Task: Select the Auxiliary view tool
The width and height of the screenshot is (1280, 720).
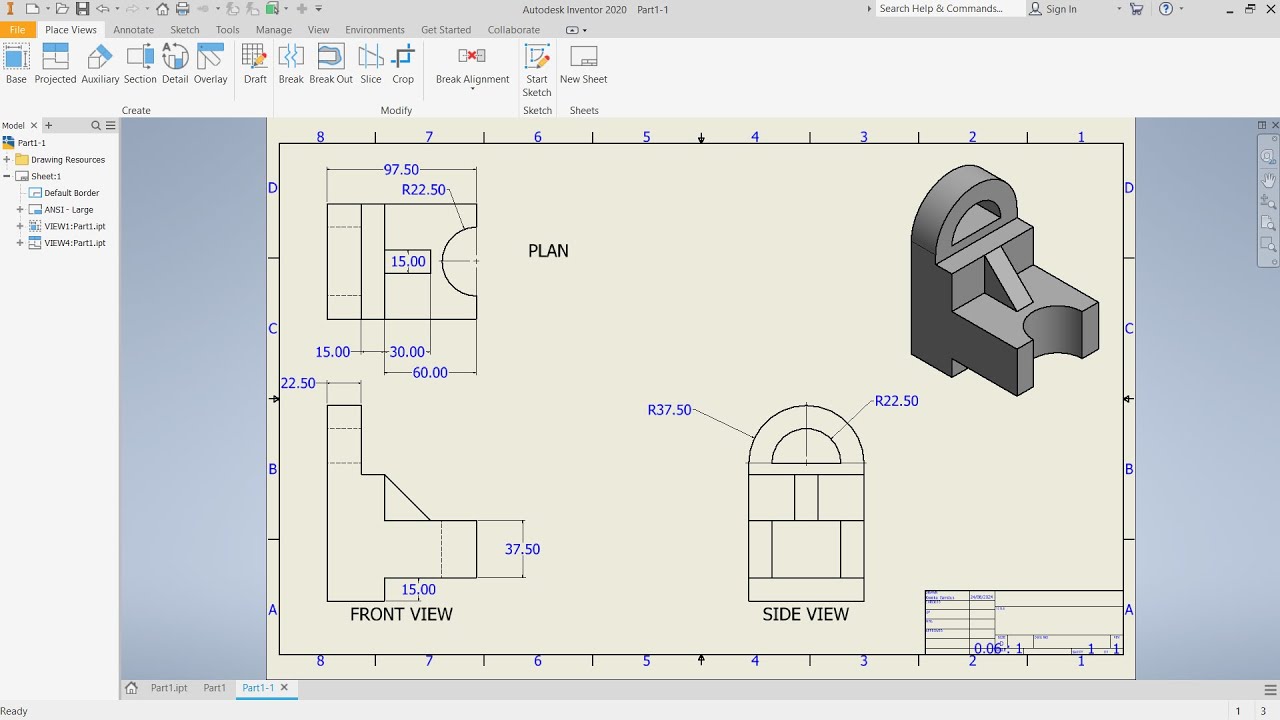Action: pos(100,64)
